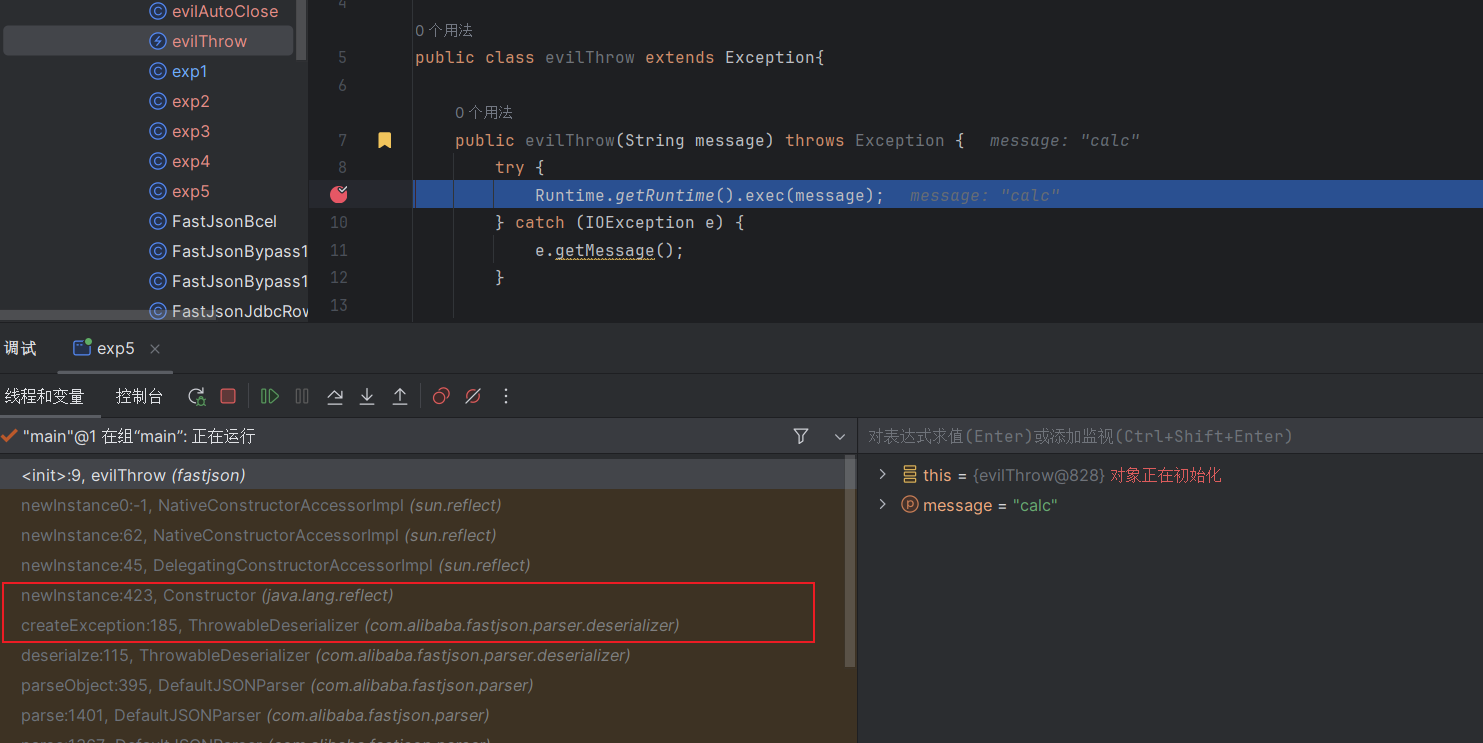Open the exp5 class in tree
The width and height of the screenshot is (1483, 743).
[190, 191]
